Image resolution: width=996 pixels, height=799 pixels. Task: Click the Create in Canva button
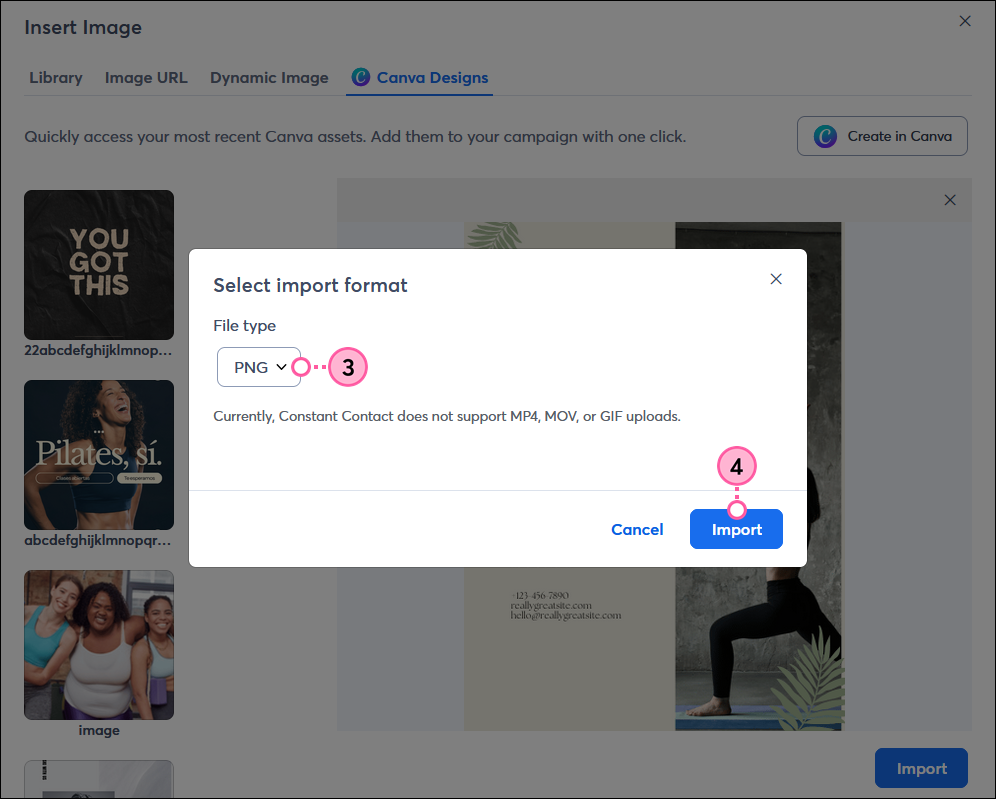point(882,136)
